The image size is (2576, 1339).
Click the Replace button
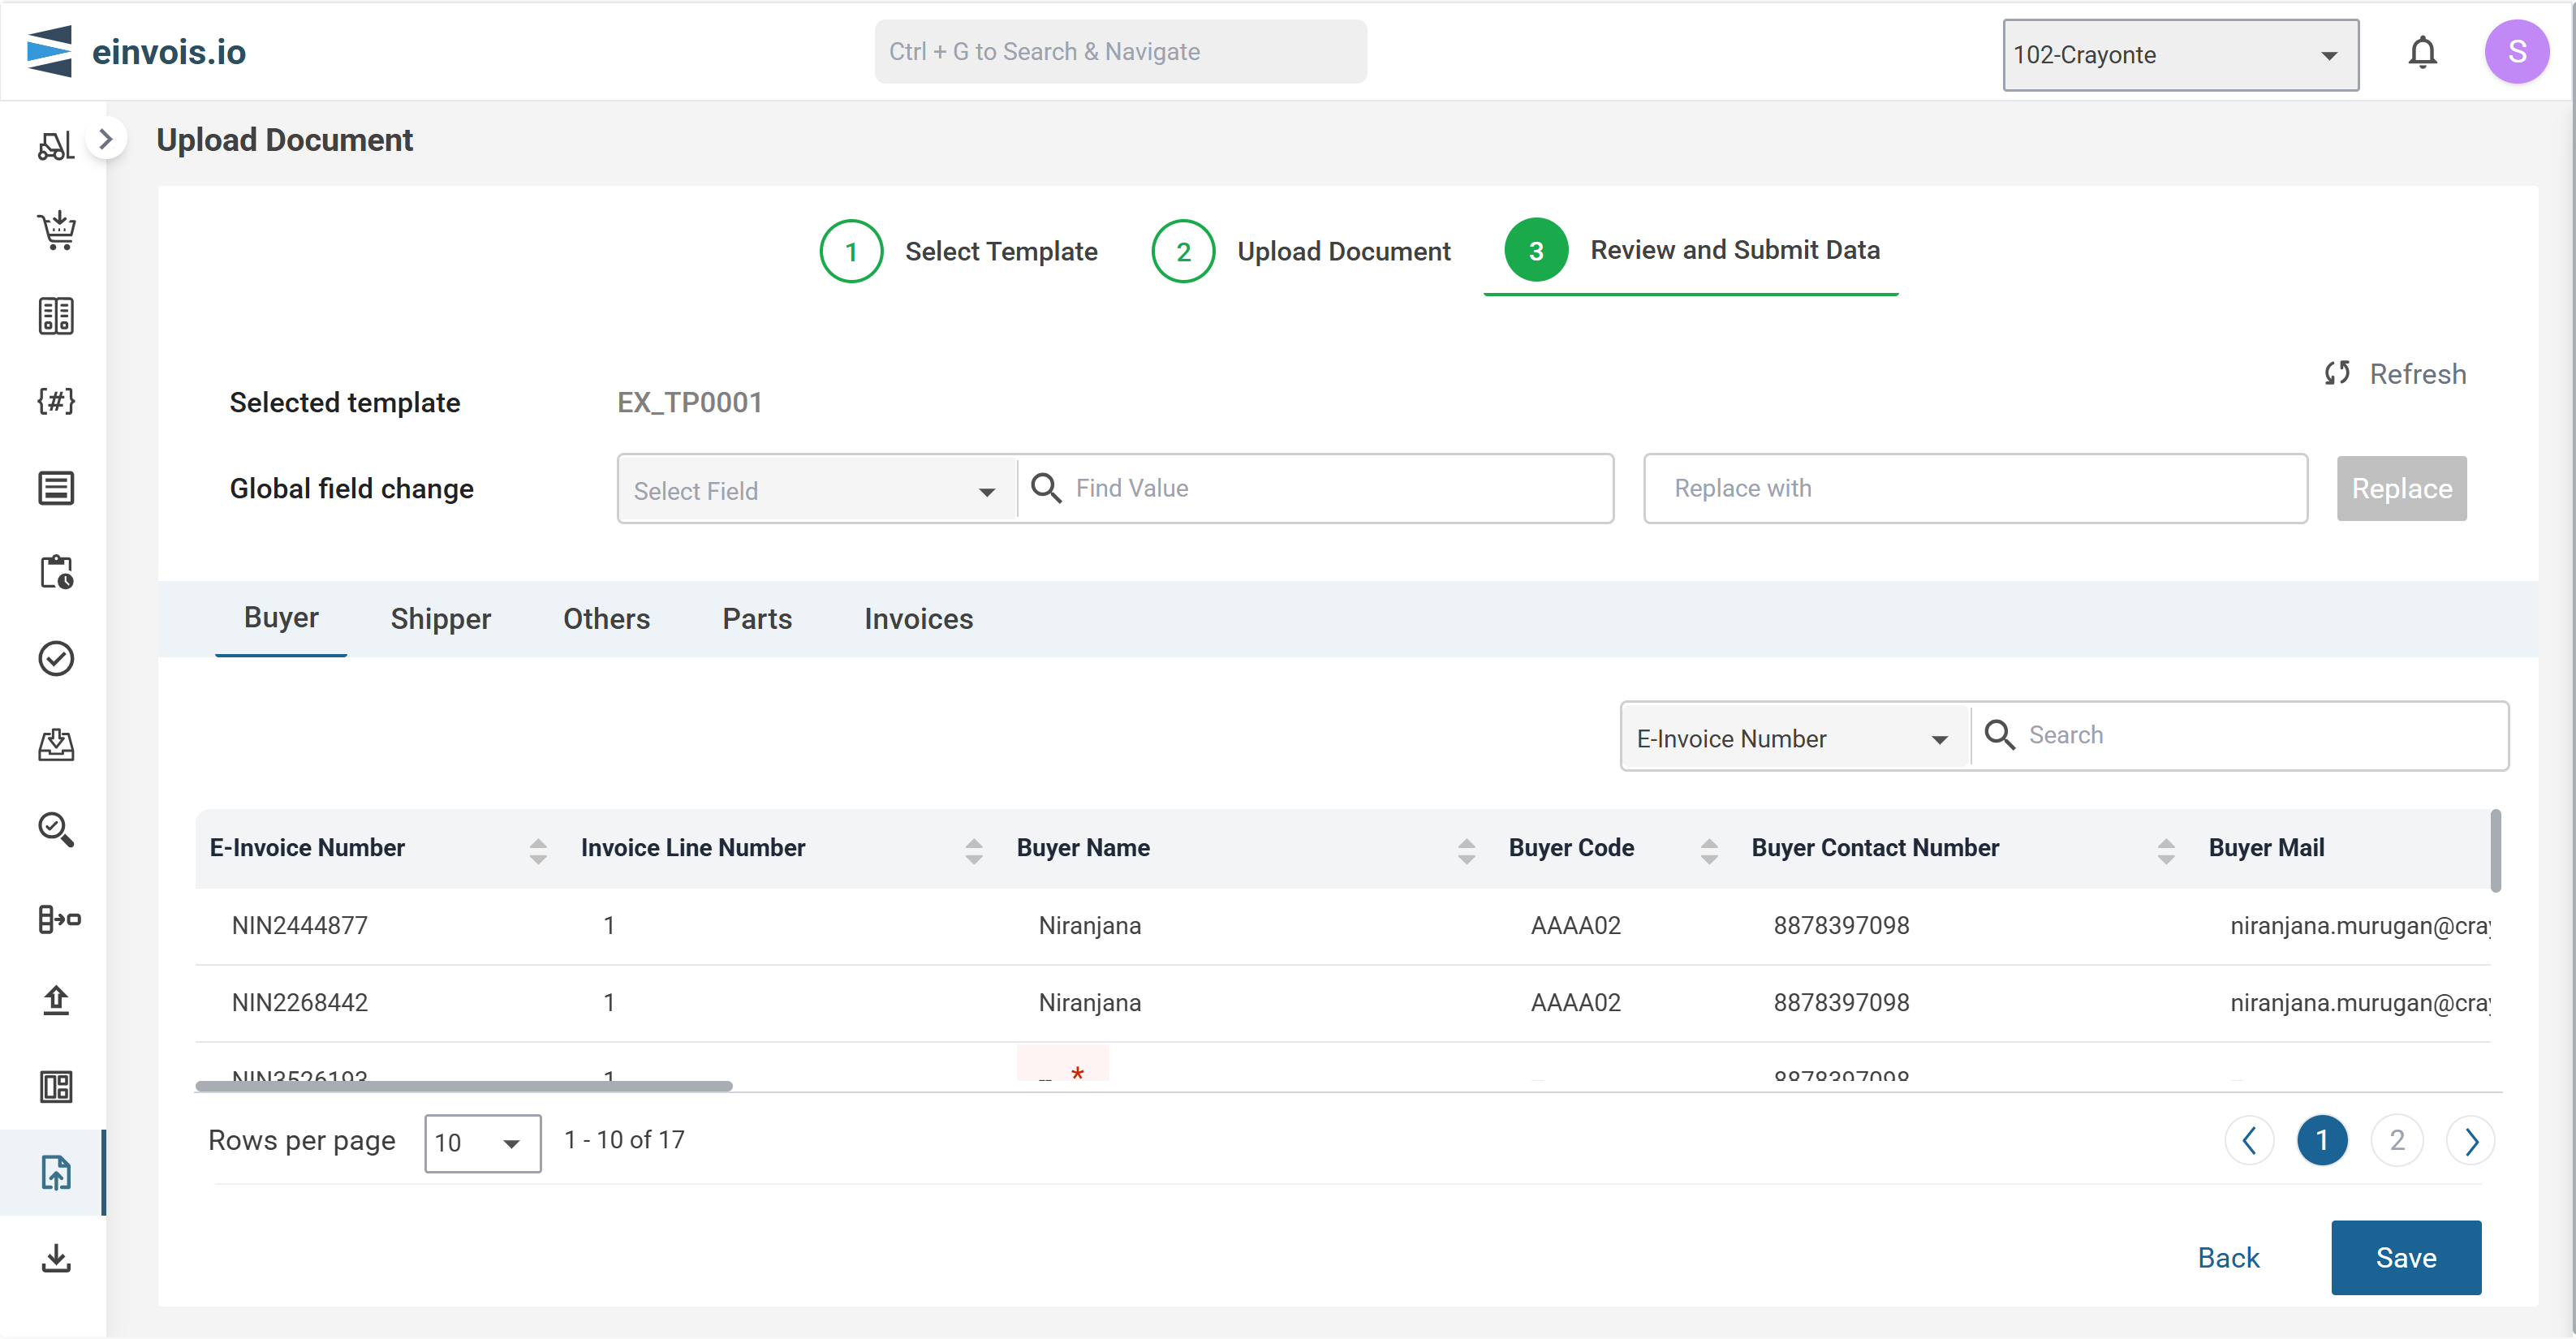(2401, 488)
